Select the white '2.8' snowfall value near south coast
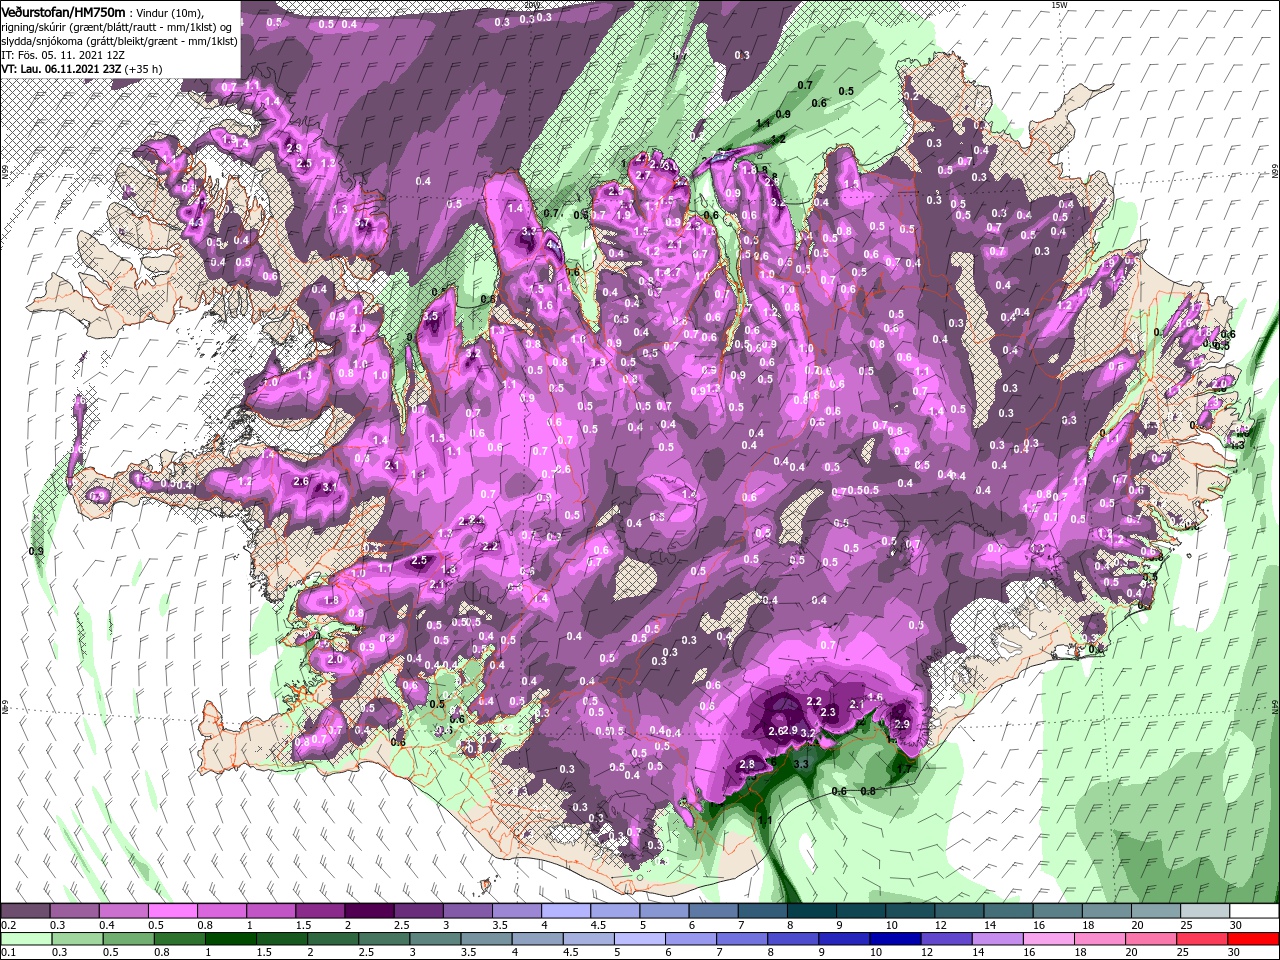The width and height of the screenshot is (1280, 960). tap(746, 764)
